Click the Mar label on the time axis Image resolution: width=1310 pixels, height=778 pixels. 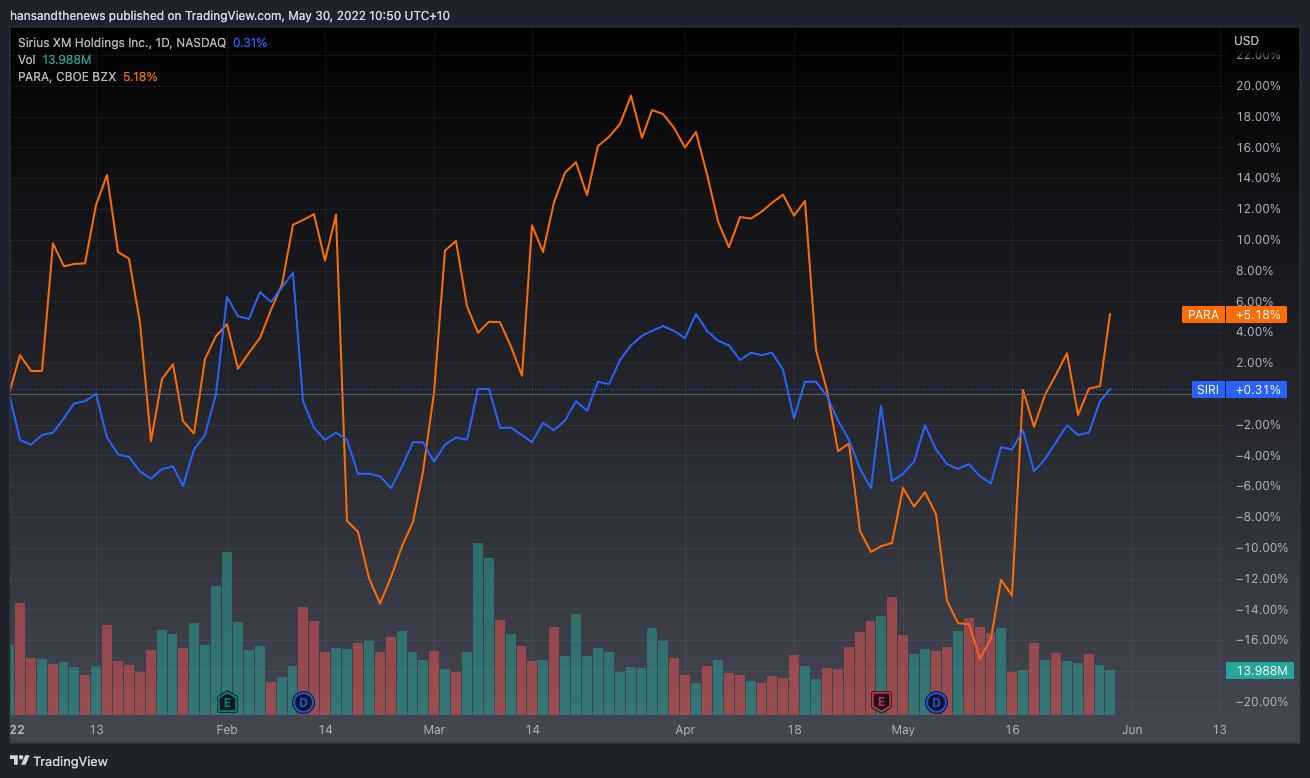tap(434, 730)
